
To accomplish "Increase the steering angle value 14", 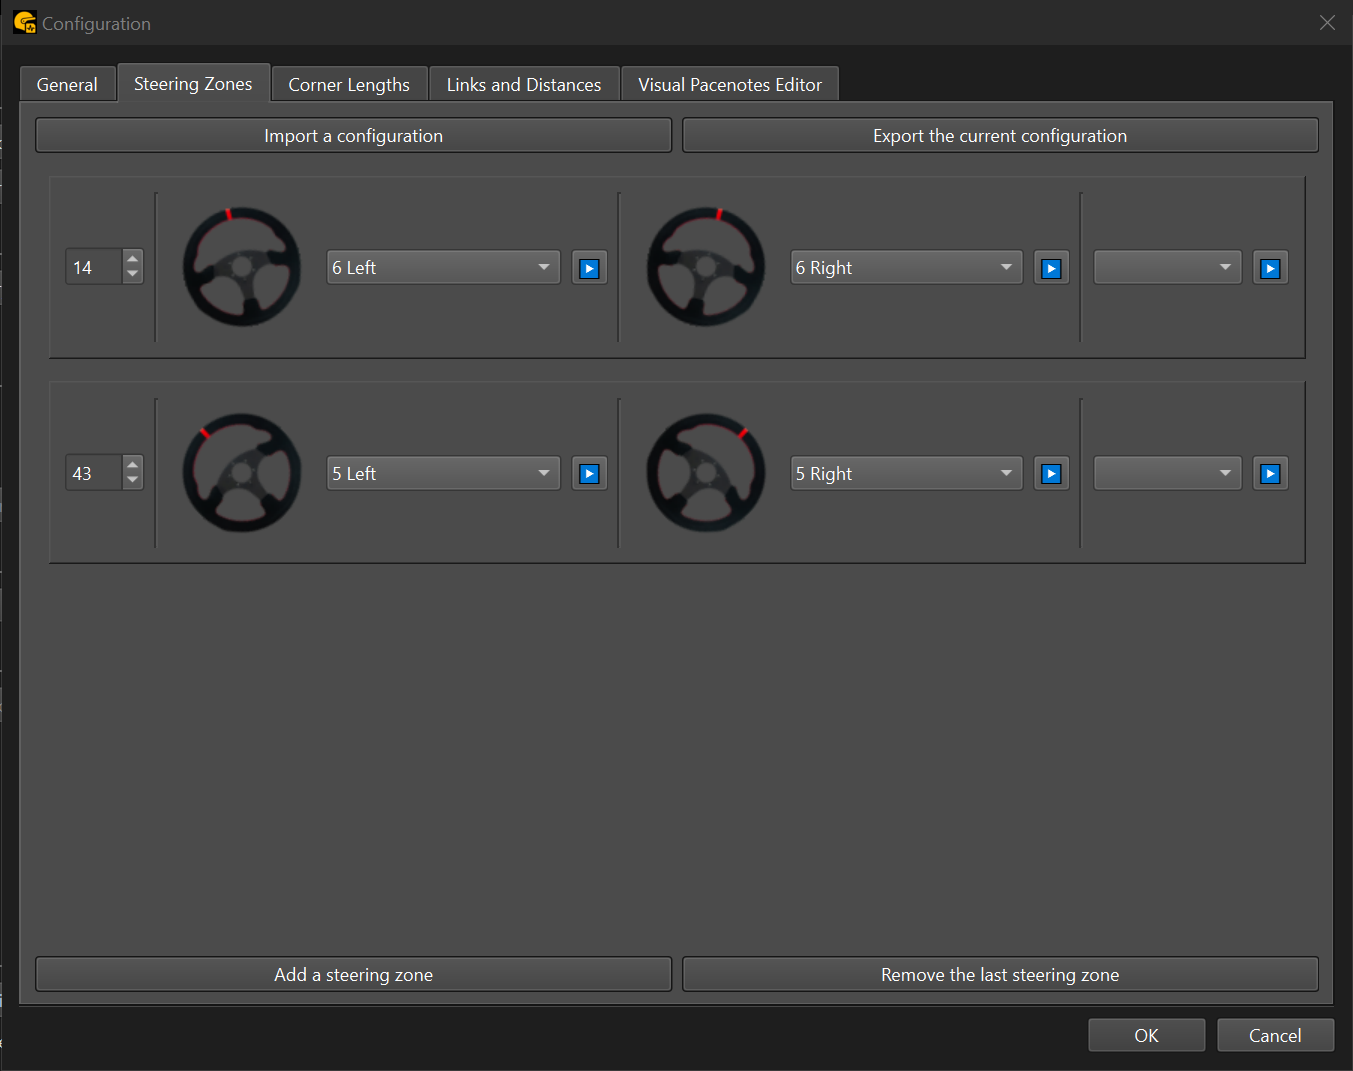I will click(x=133, y=258).
